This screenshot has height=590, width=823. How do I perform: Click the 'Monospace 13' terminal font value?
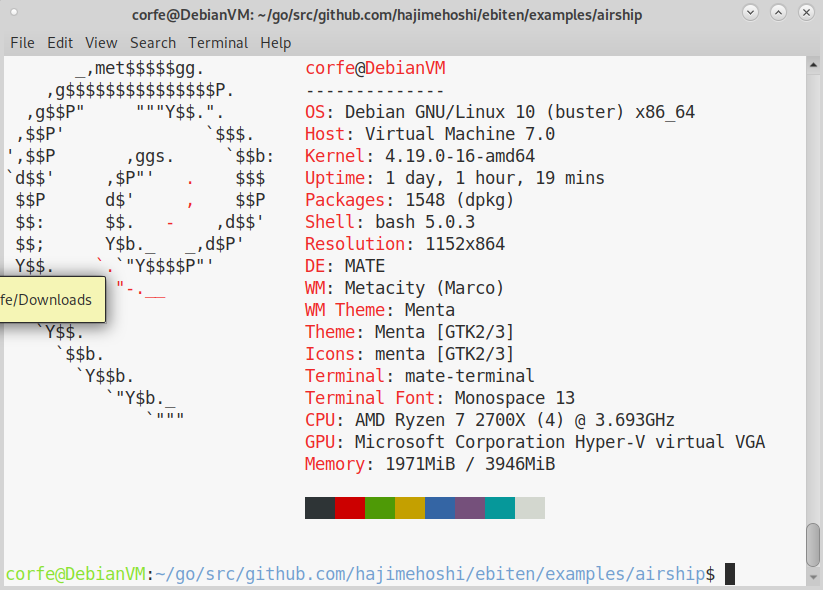pos(515,398)
